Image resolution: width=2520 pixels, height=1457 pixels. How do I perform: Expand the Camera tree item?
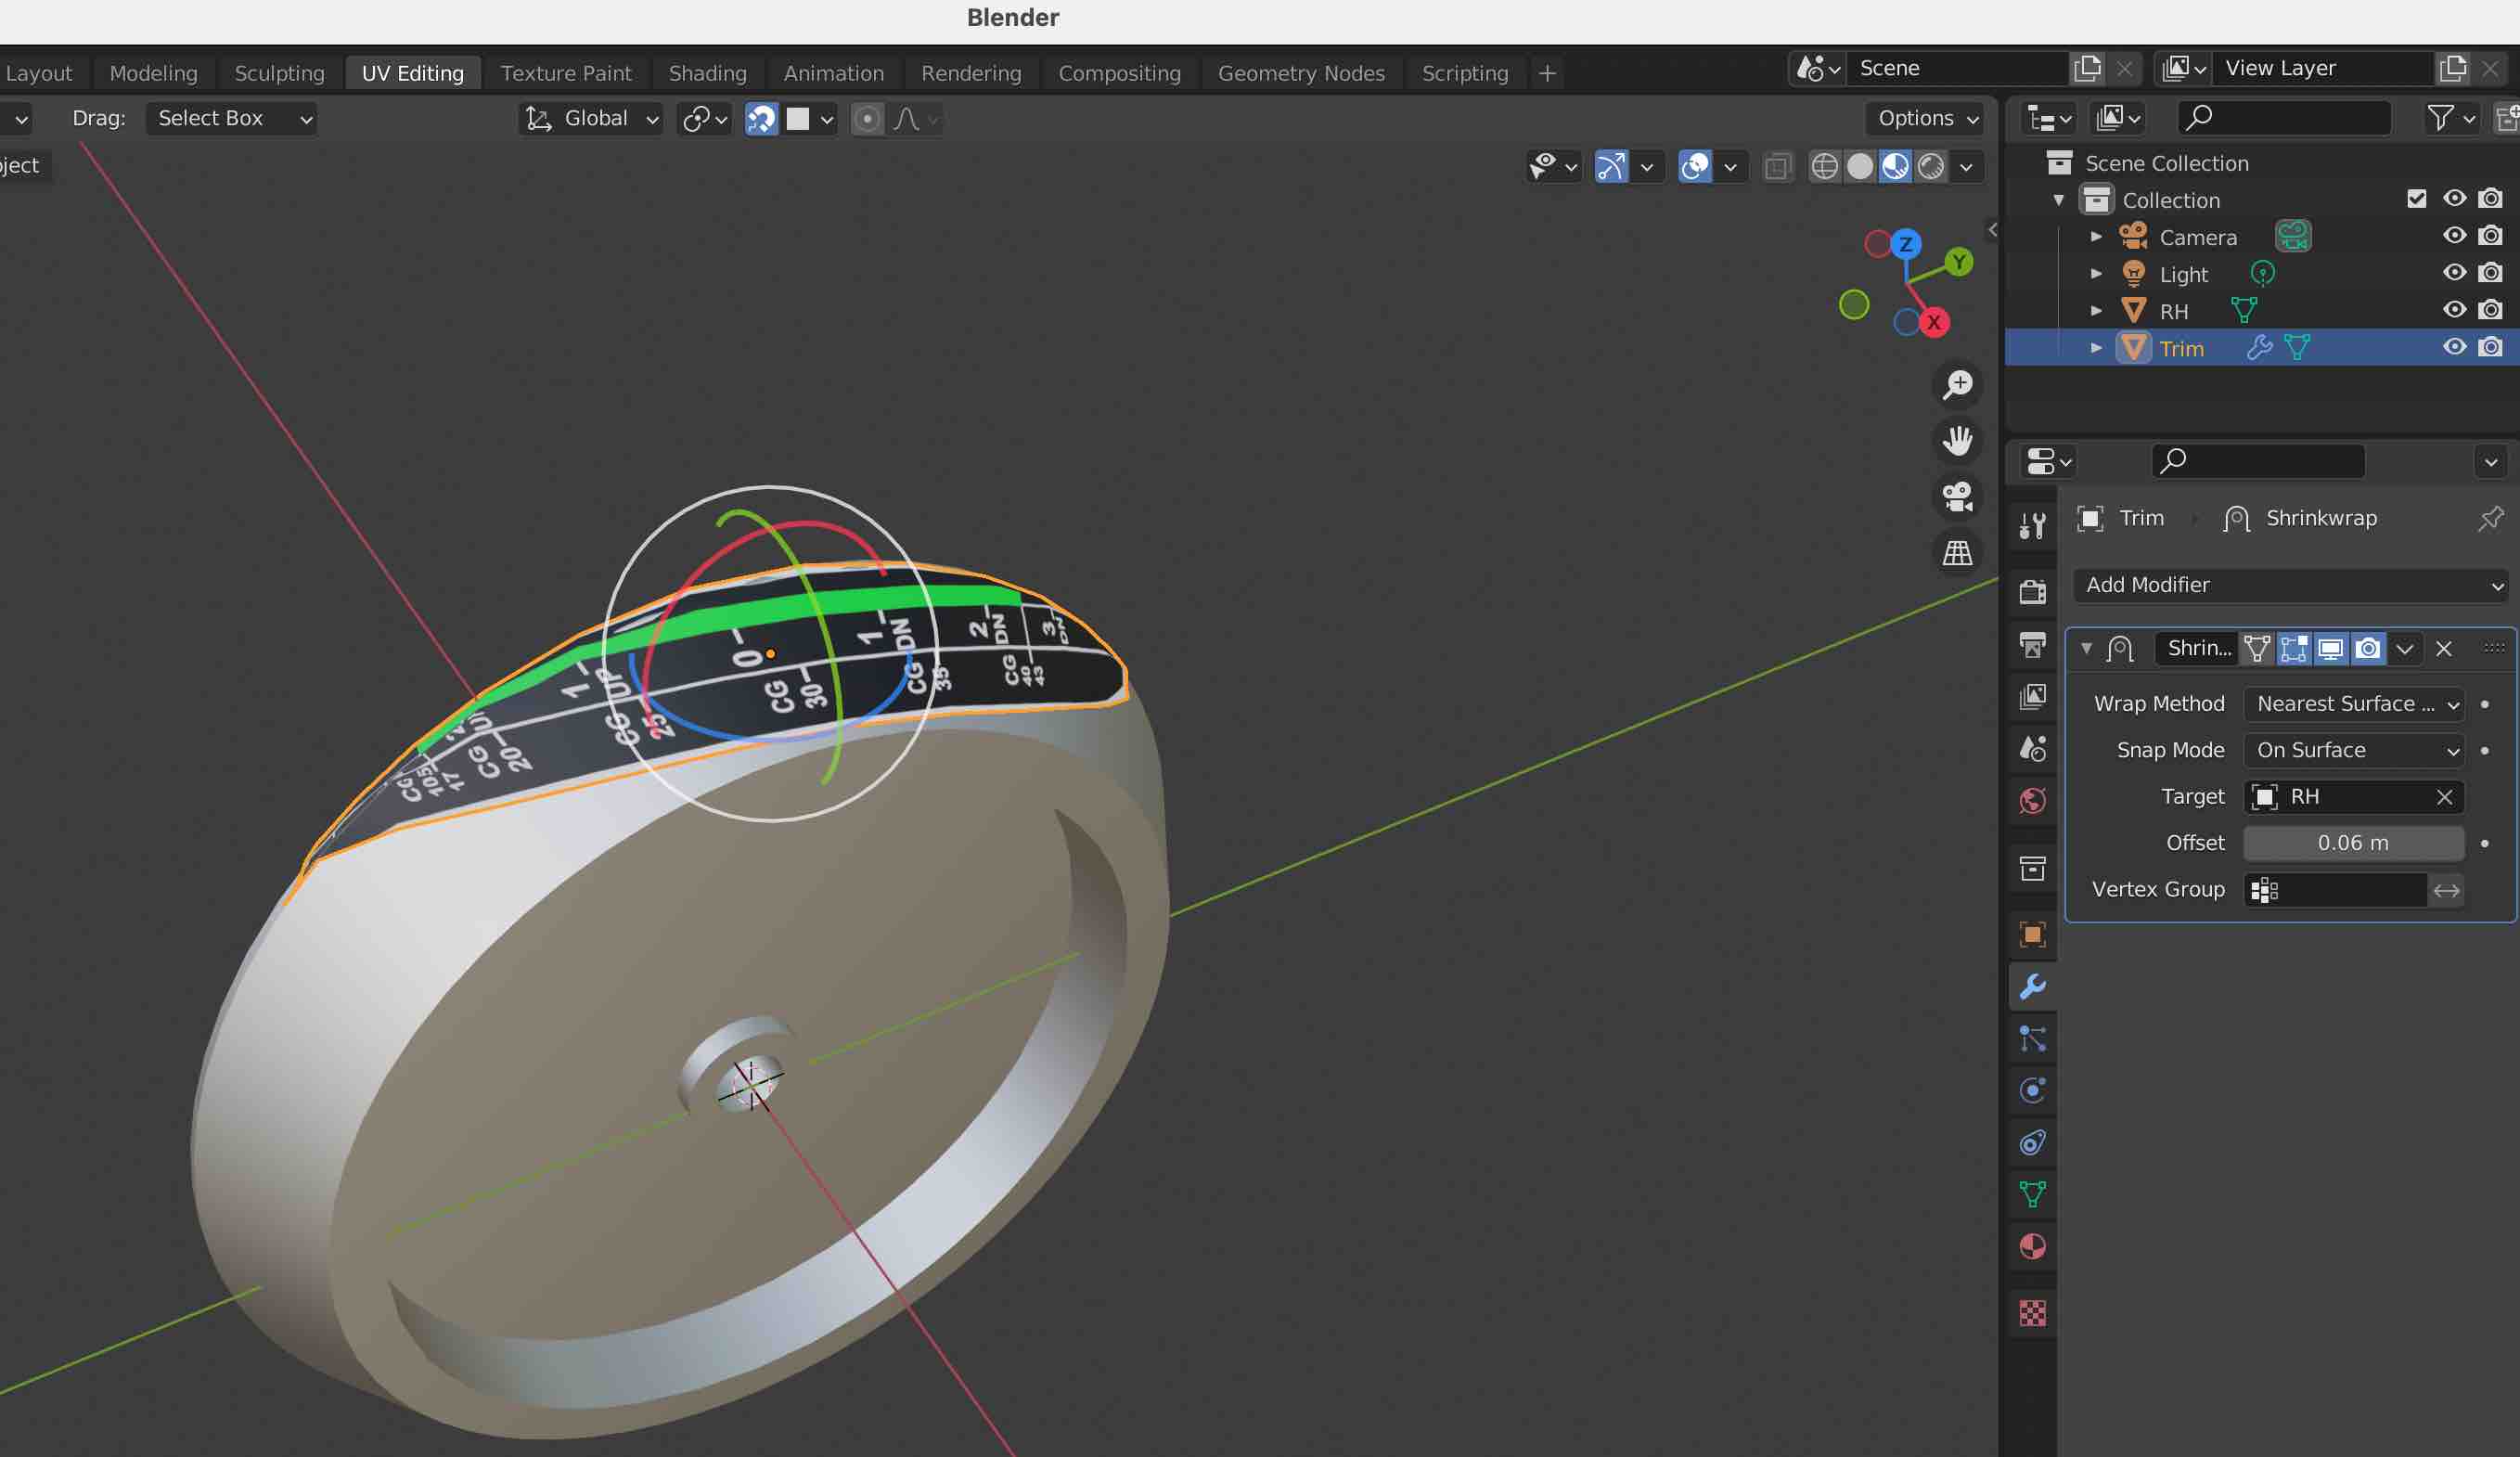pos(2095,237)
